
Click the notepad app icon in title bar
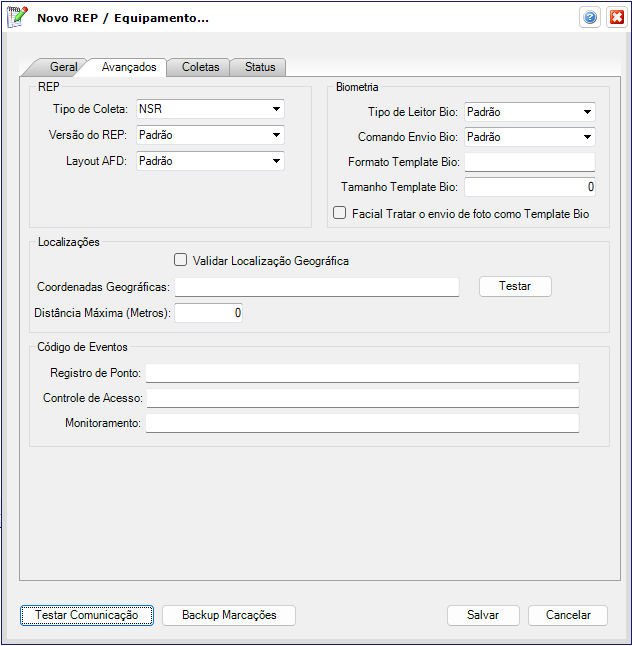click(18, 18)
